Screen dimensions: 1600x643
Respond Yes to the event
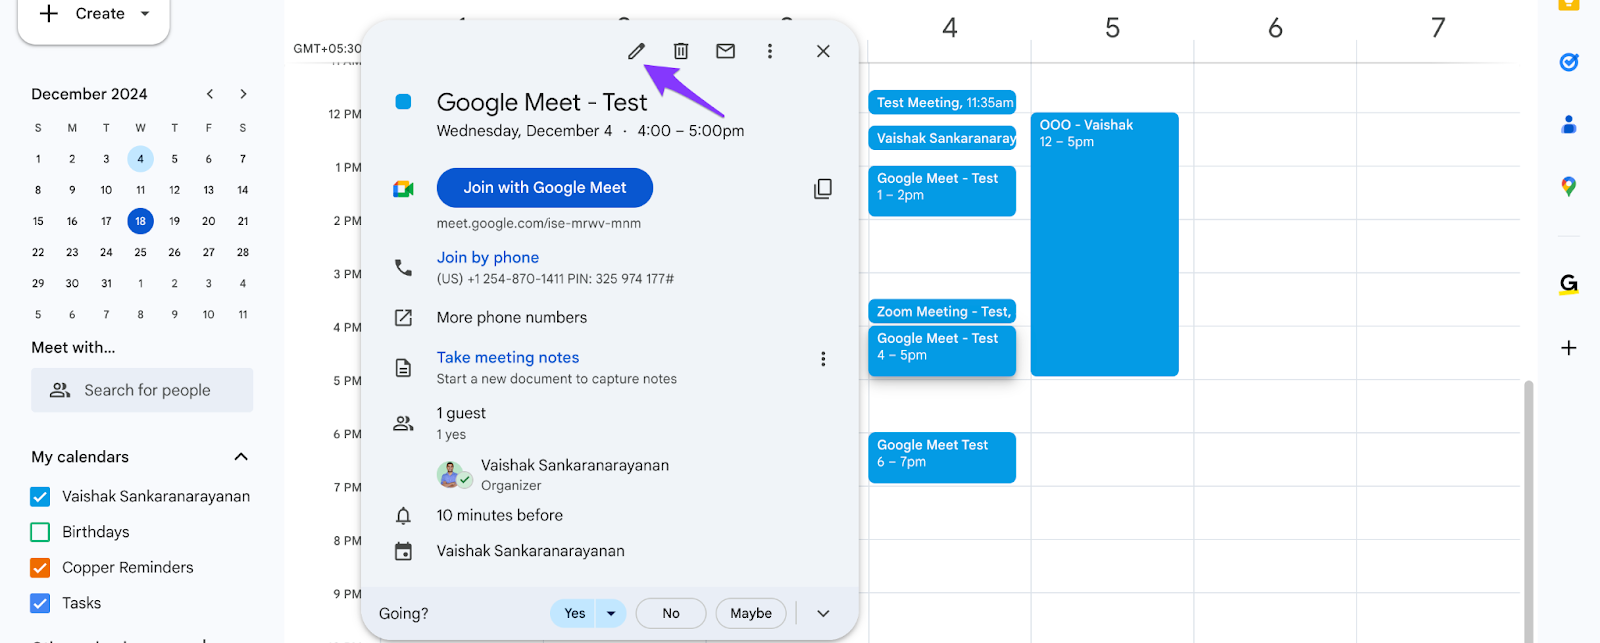(x=574, y=614)
